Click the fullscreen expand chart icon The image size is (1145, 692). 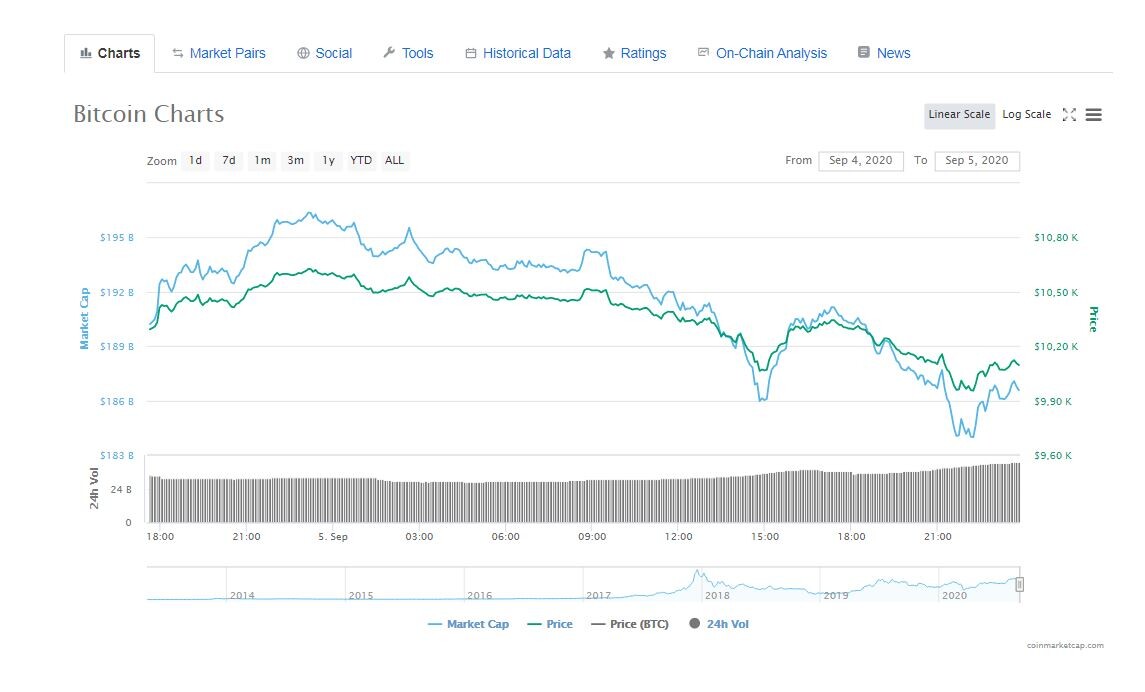(x=1069, y=115)
